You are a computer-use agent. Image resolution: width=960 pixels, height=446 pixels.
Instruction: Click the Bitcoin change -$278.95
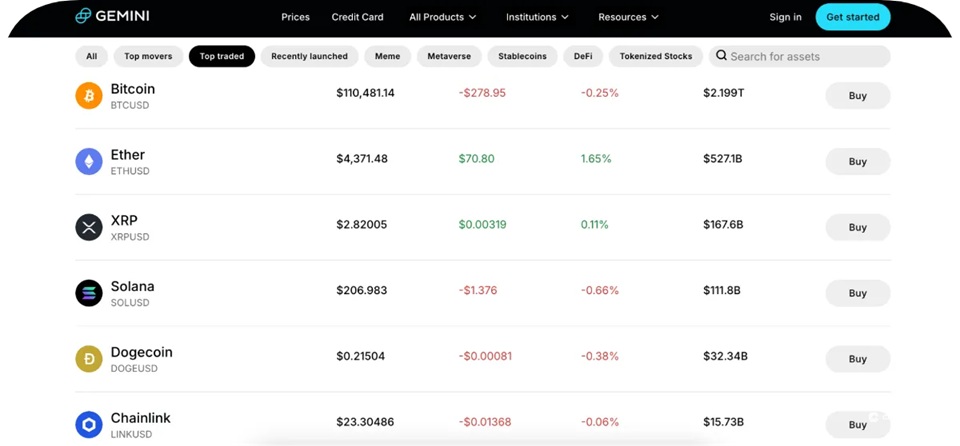click(482, 93)
